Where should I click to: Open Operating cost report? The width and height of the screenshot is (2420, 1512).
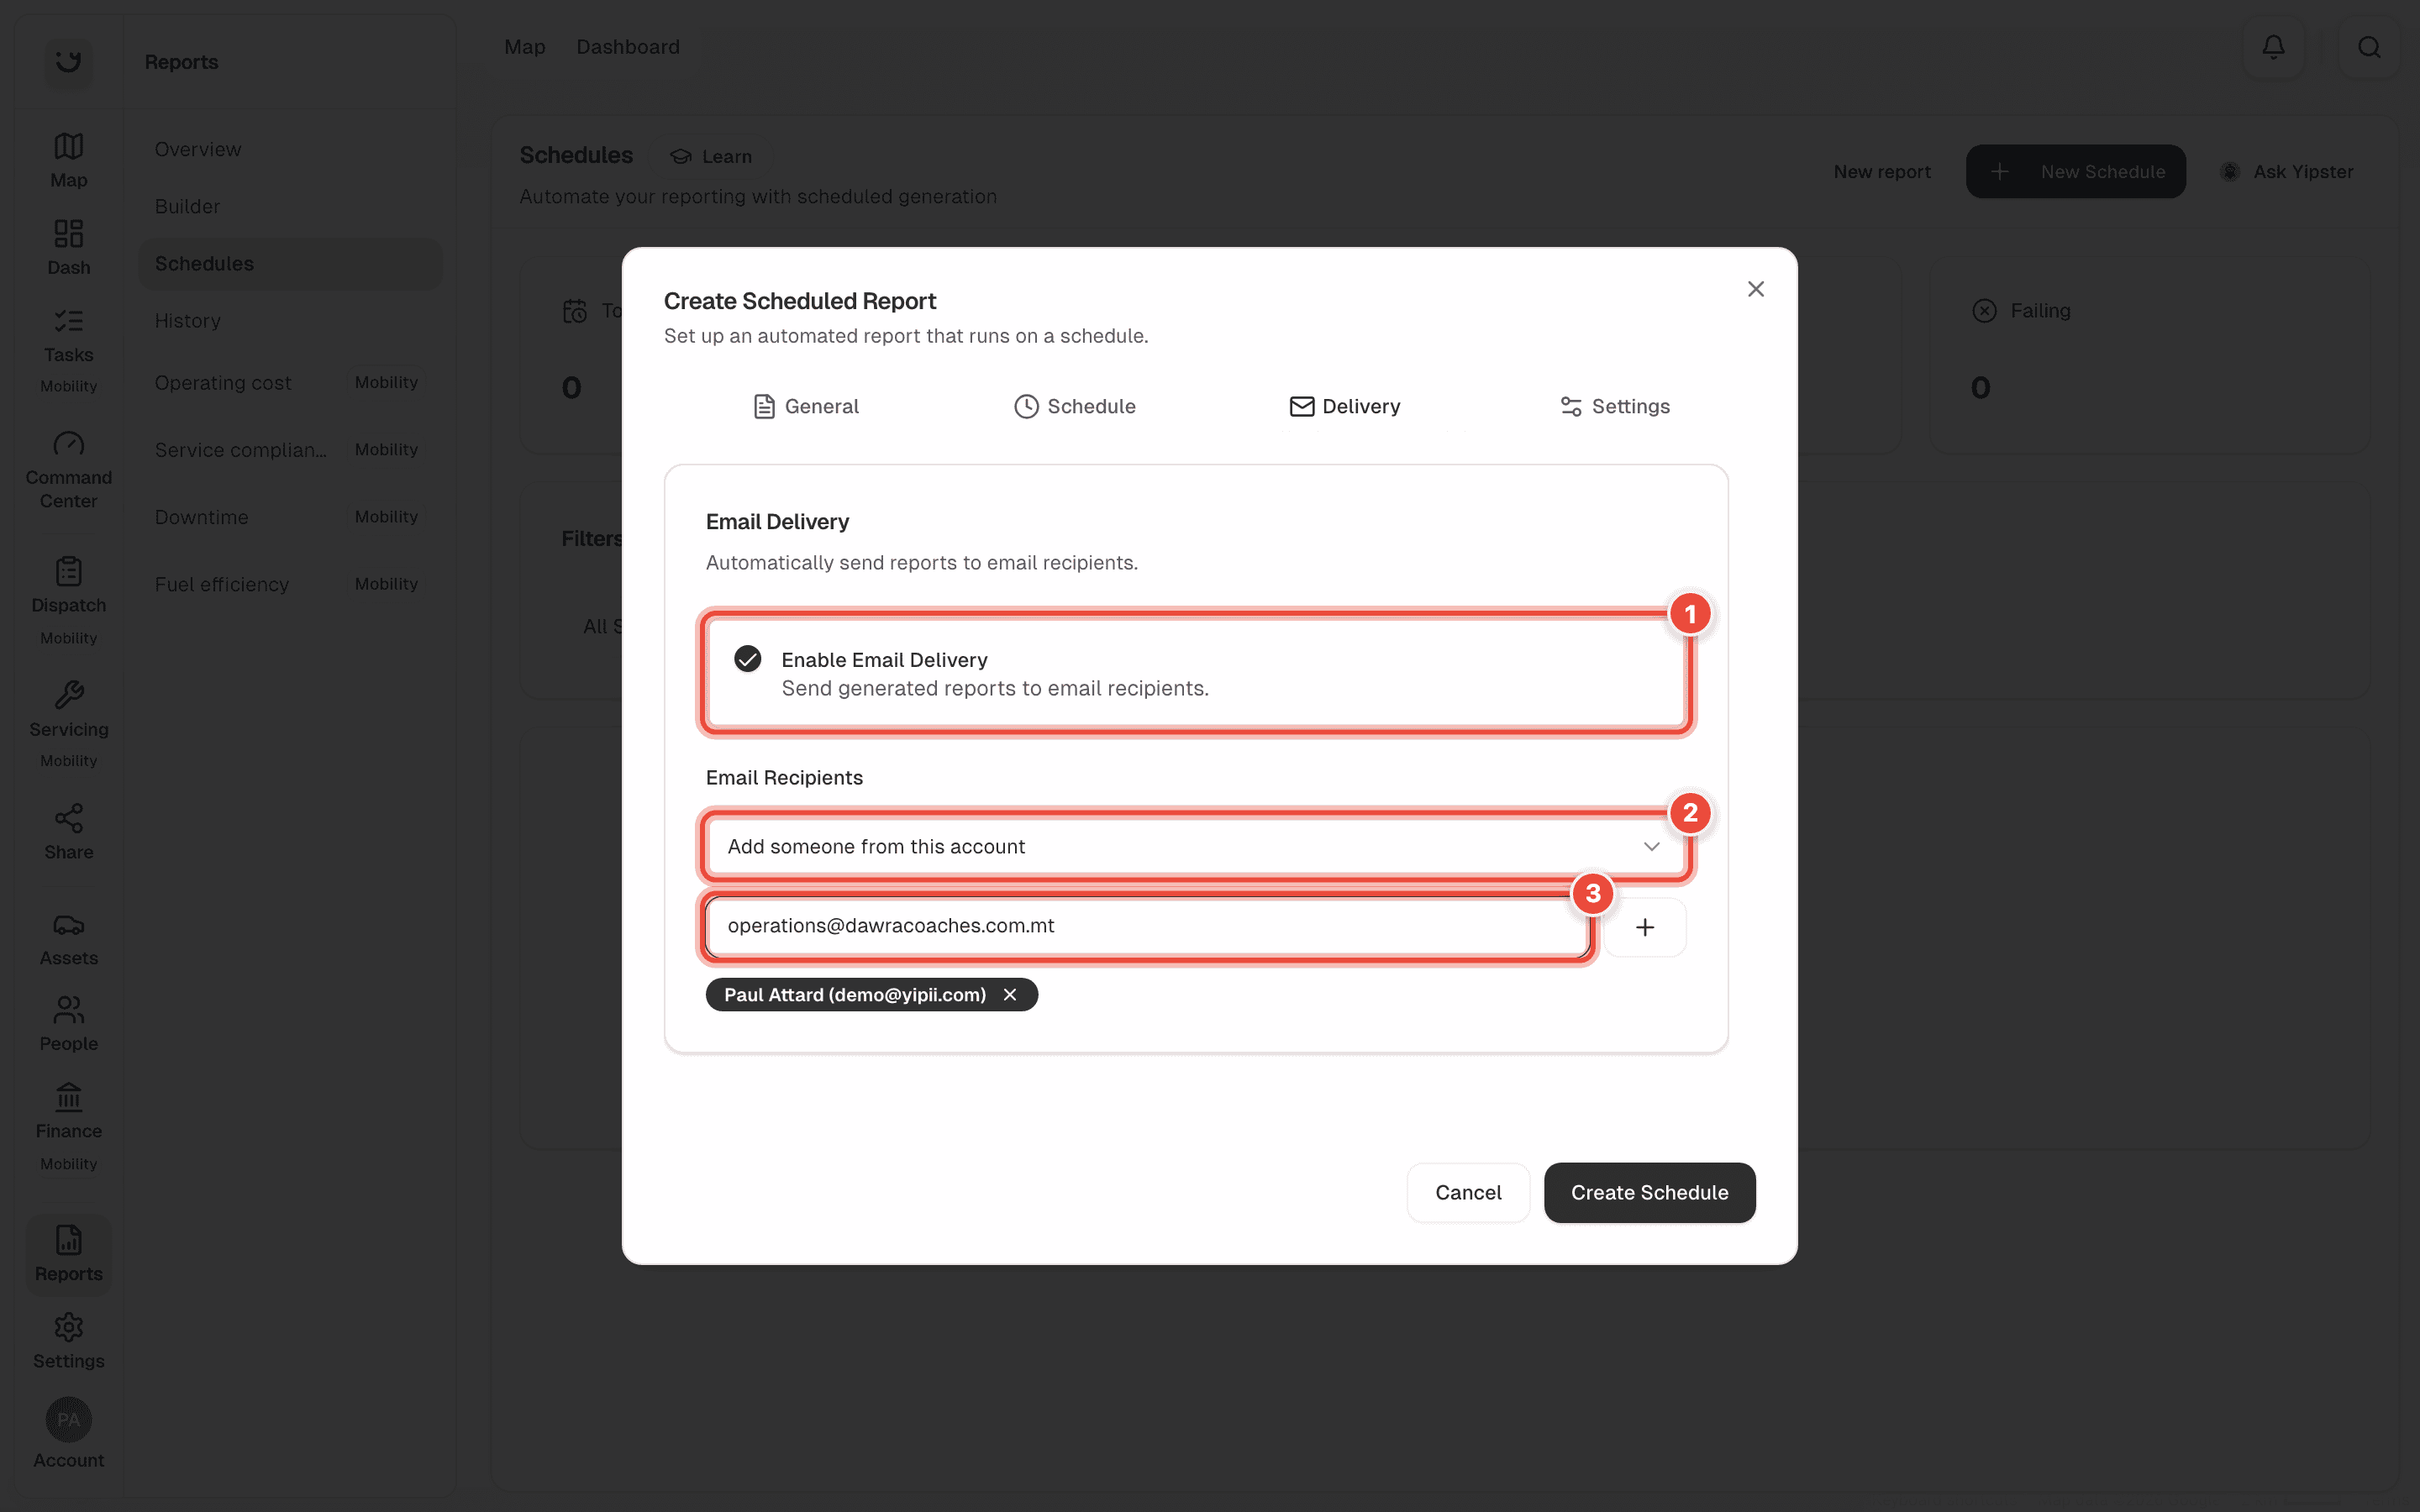click(x=290, y=383)
